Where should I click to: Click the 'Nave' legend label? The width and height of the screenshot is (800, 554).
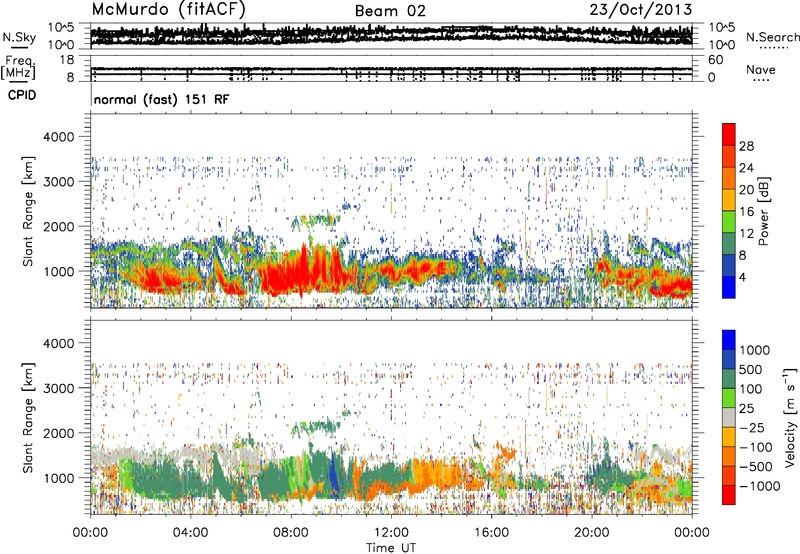tap(761, 69)
